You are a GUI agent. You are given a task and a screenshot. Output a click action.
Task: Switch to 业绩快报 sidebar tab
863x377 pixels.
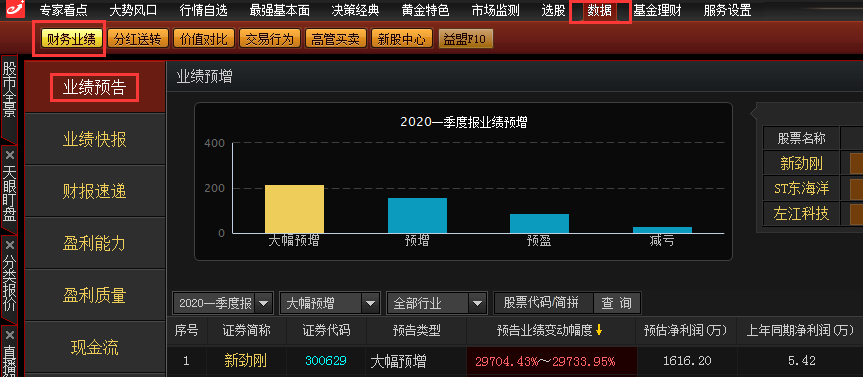(95, 139)
